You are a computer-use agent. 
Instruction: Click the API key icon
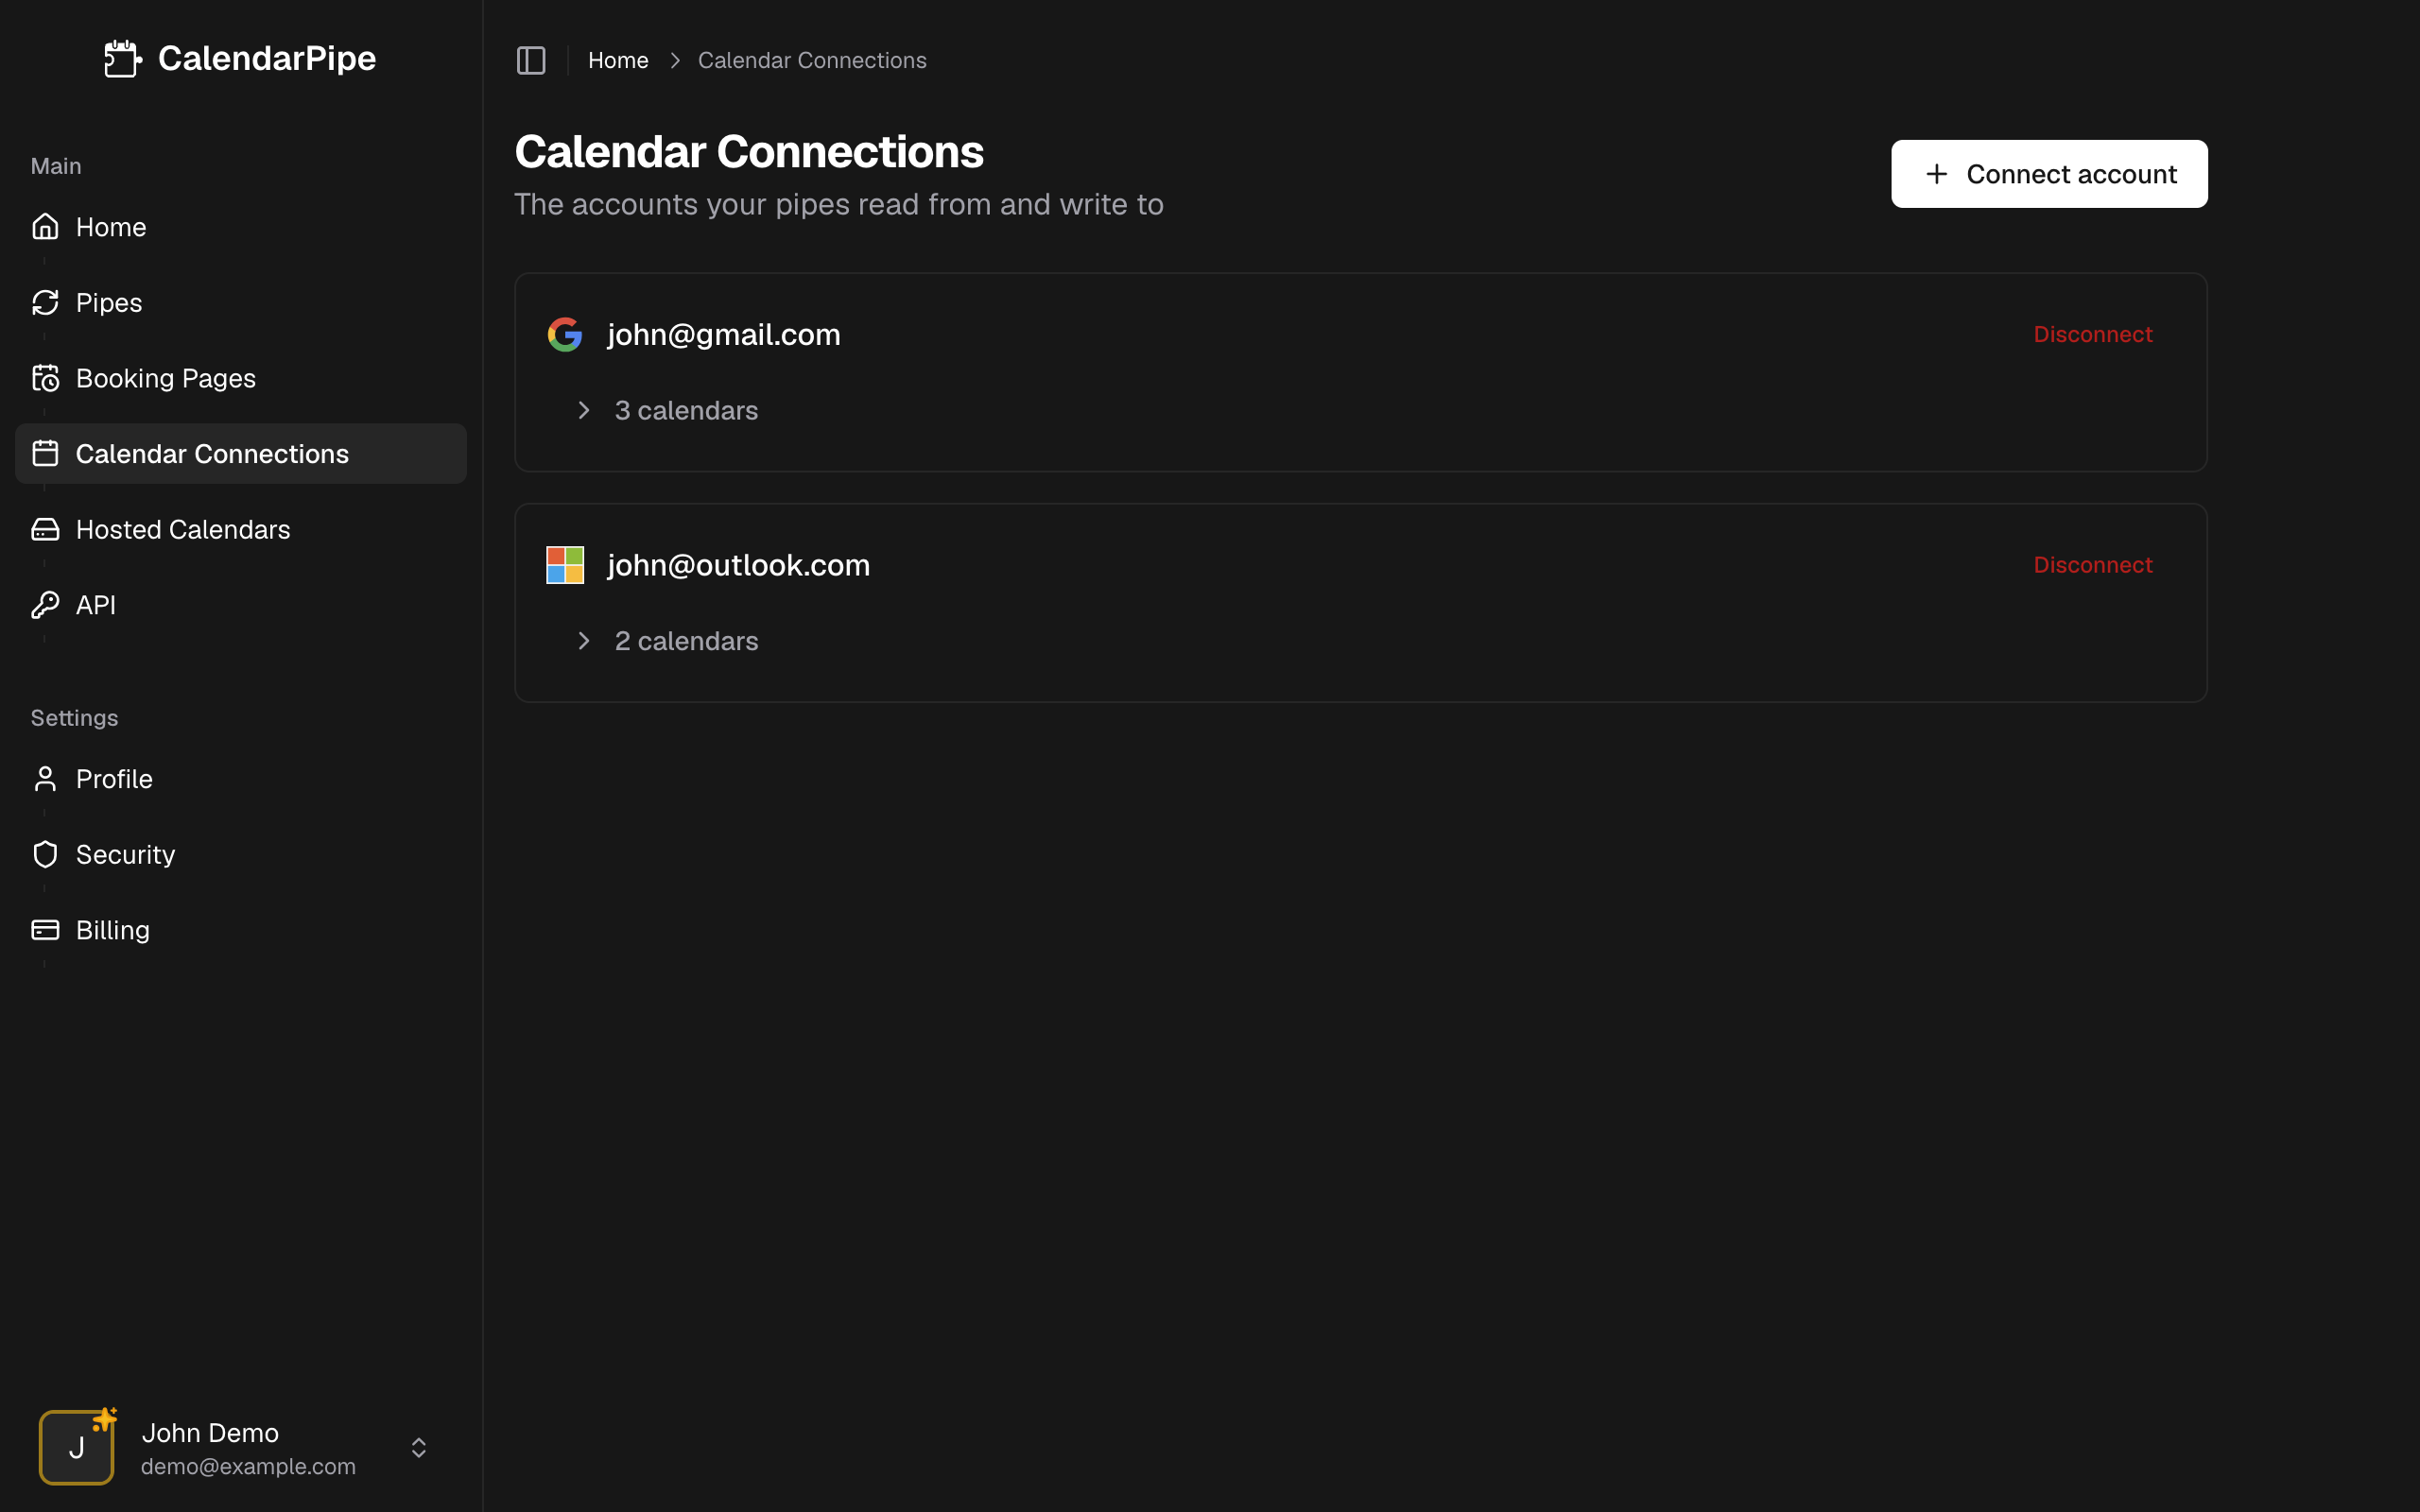tap(45, 605)
